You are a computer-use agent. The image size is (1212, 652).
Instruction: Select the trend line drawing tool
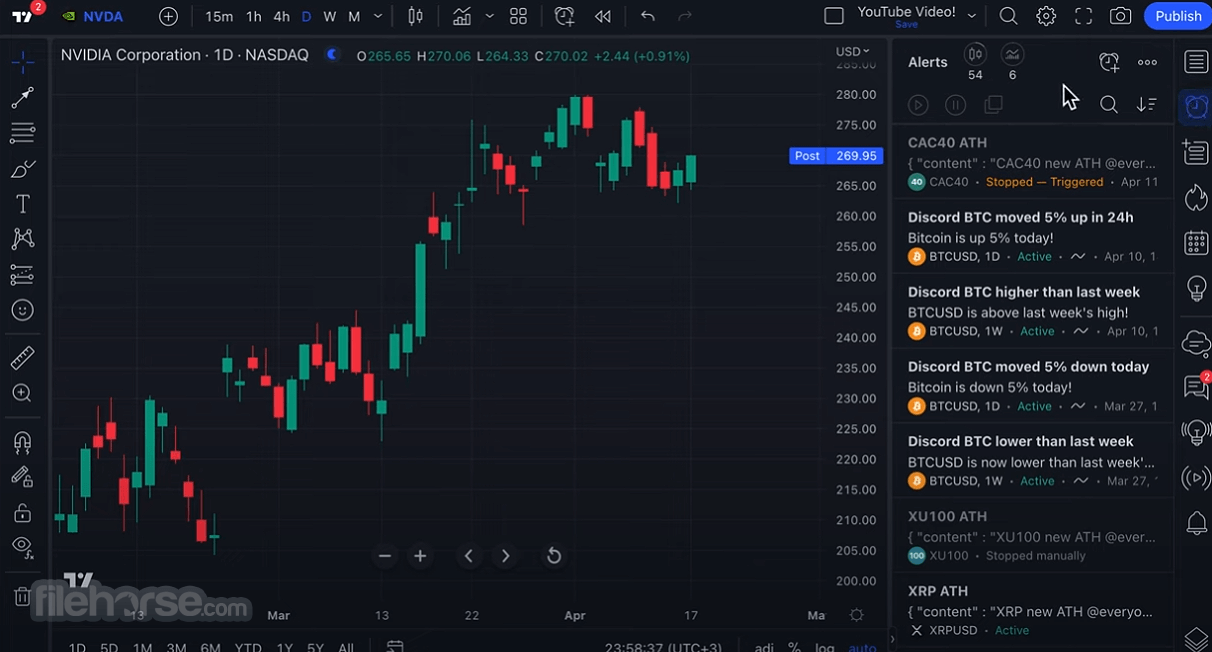click(22, 97)
